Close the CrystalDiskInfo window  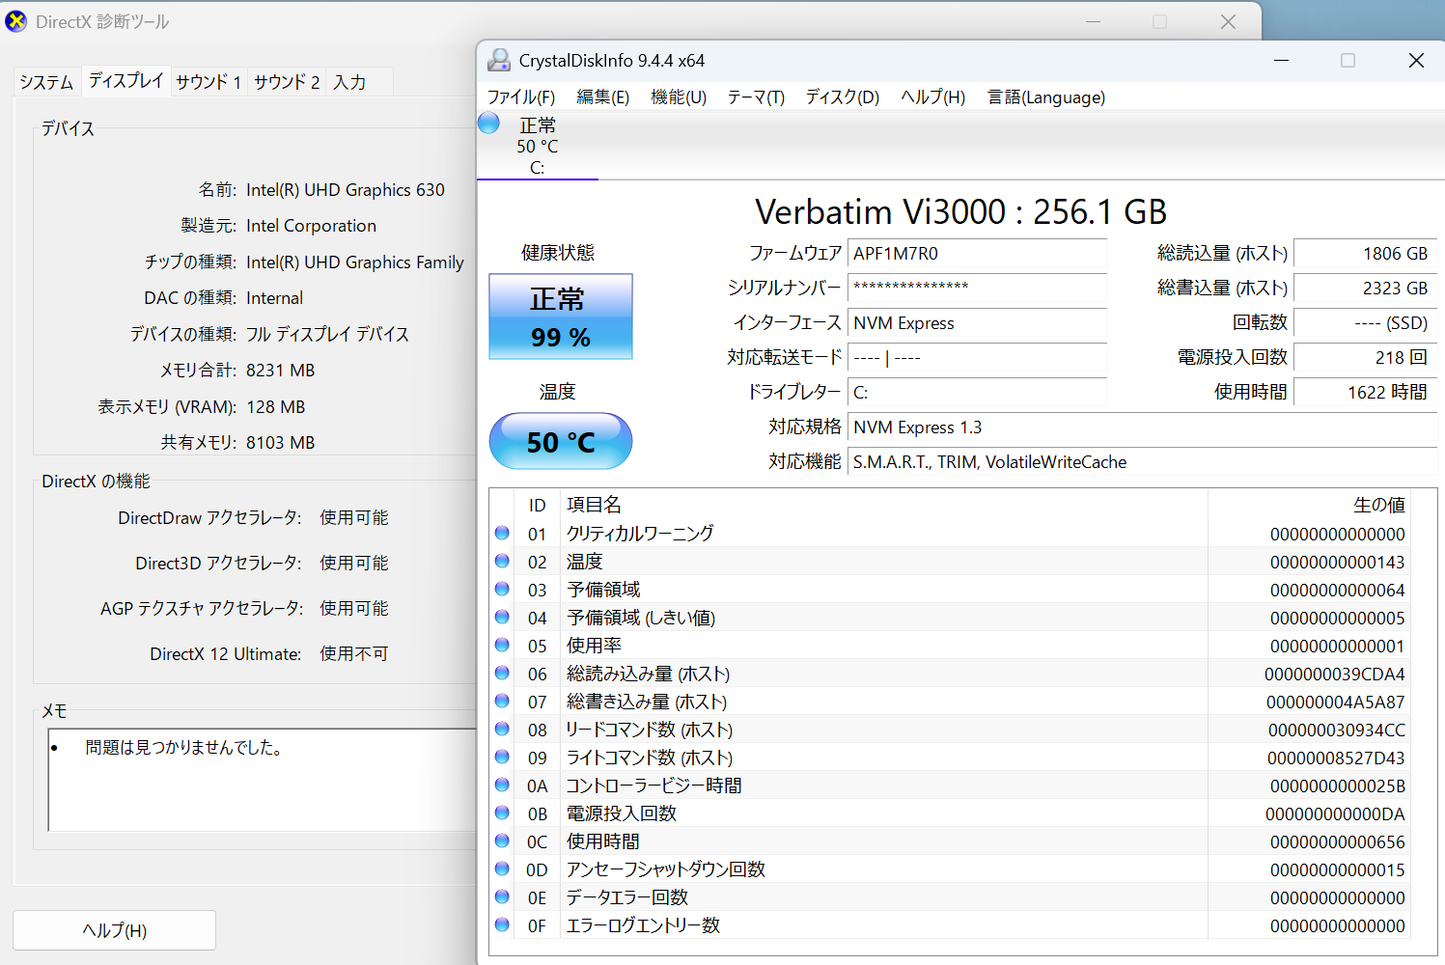[1416, 61]
